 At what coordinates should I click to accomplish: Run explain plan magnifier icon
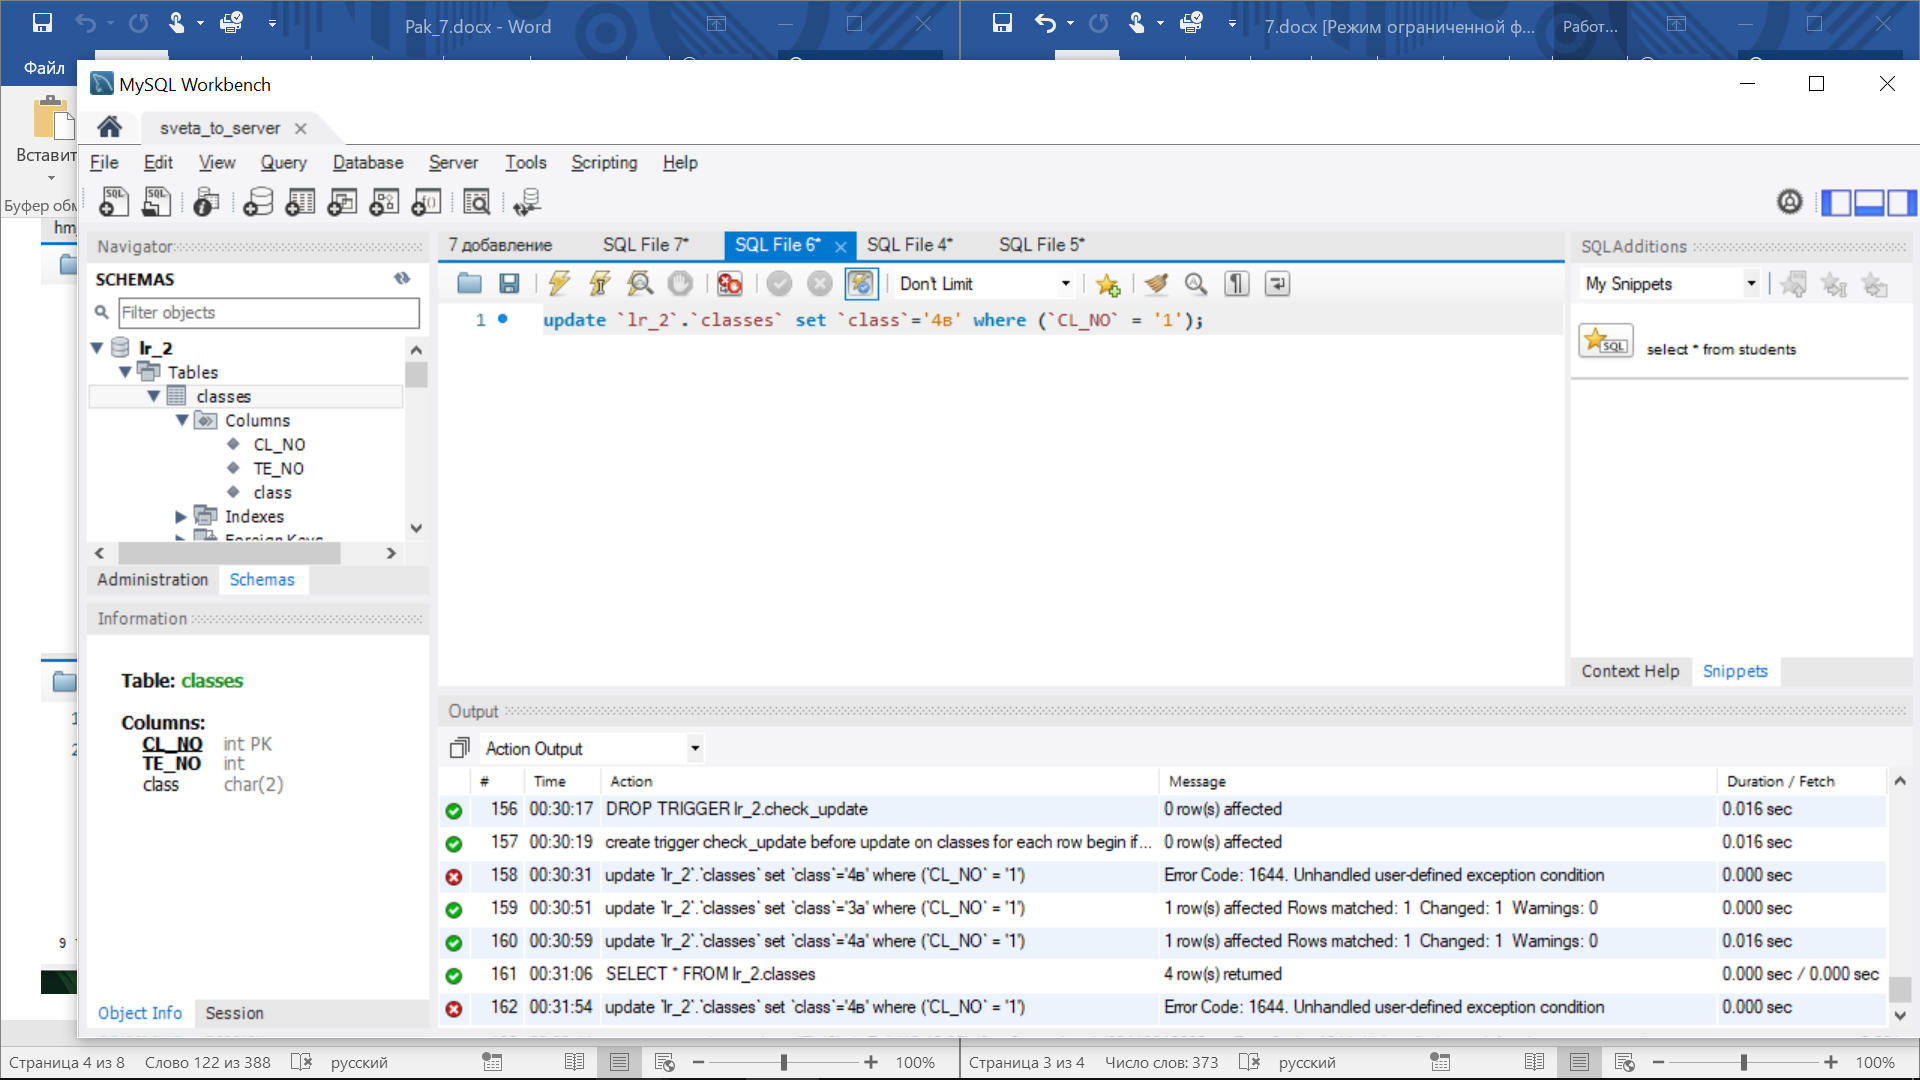[x=640, y=284]
